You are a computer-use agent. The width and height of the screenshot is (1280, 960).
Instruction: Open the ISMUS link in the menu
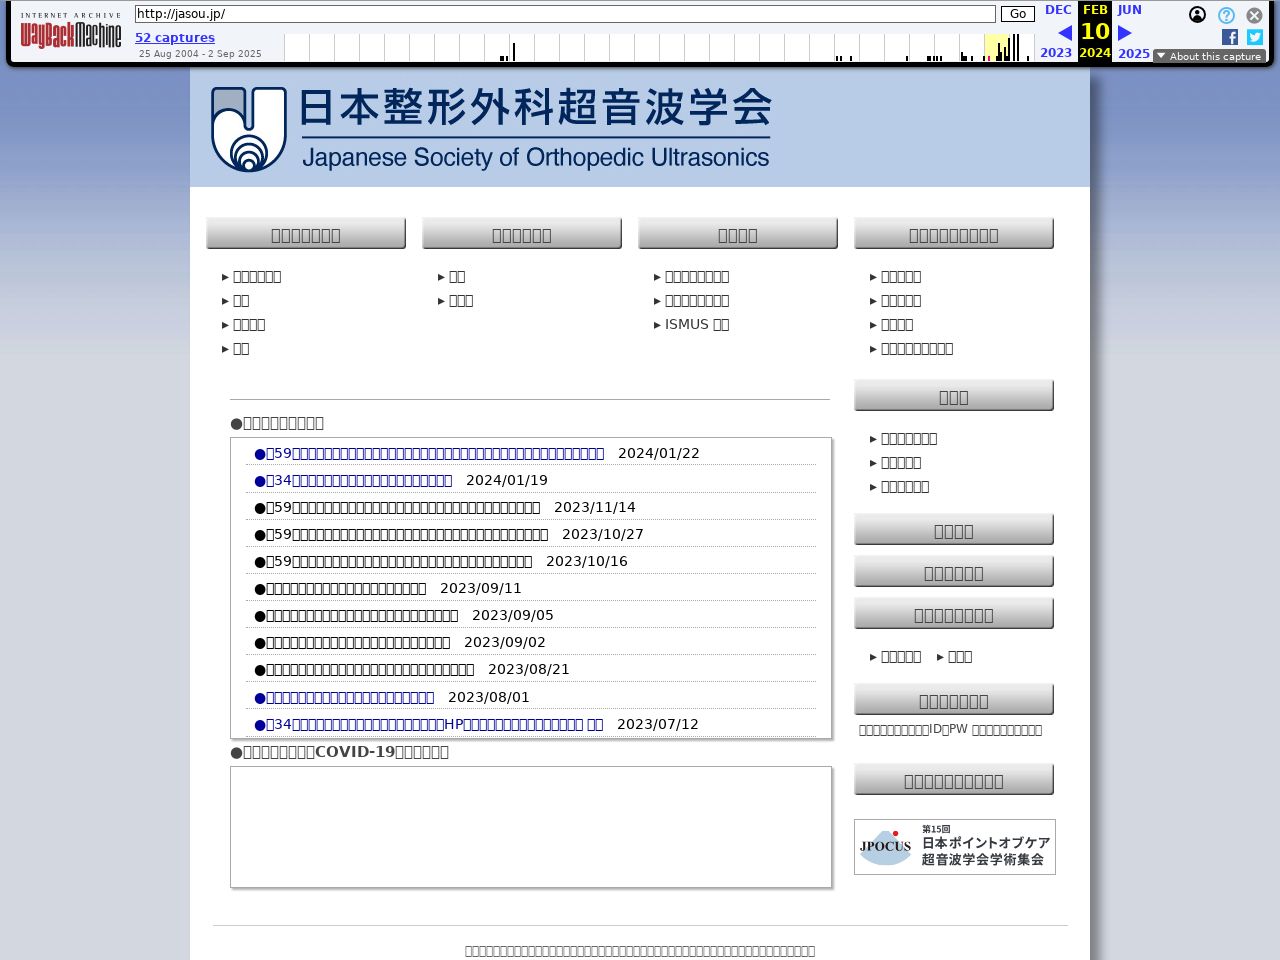696,324
